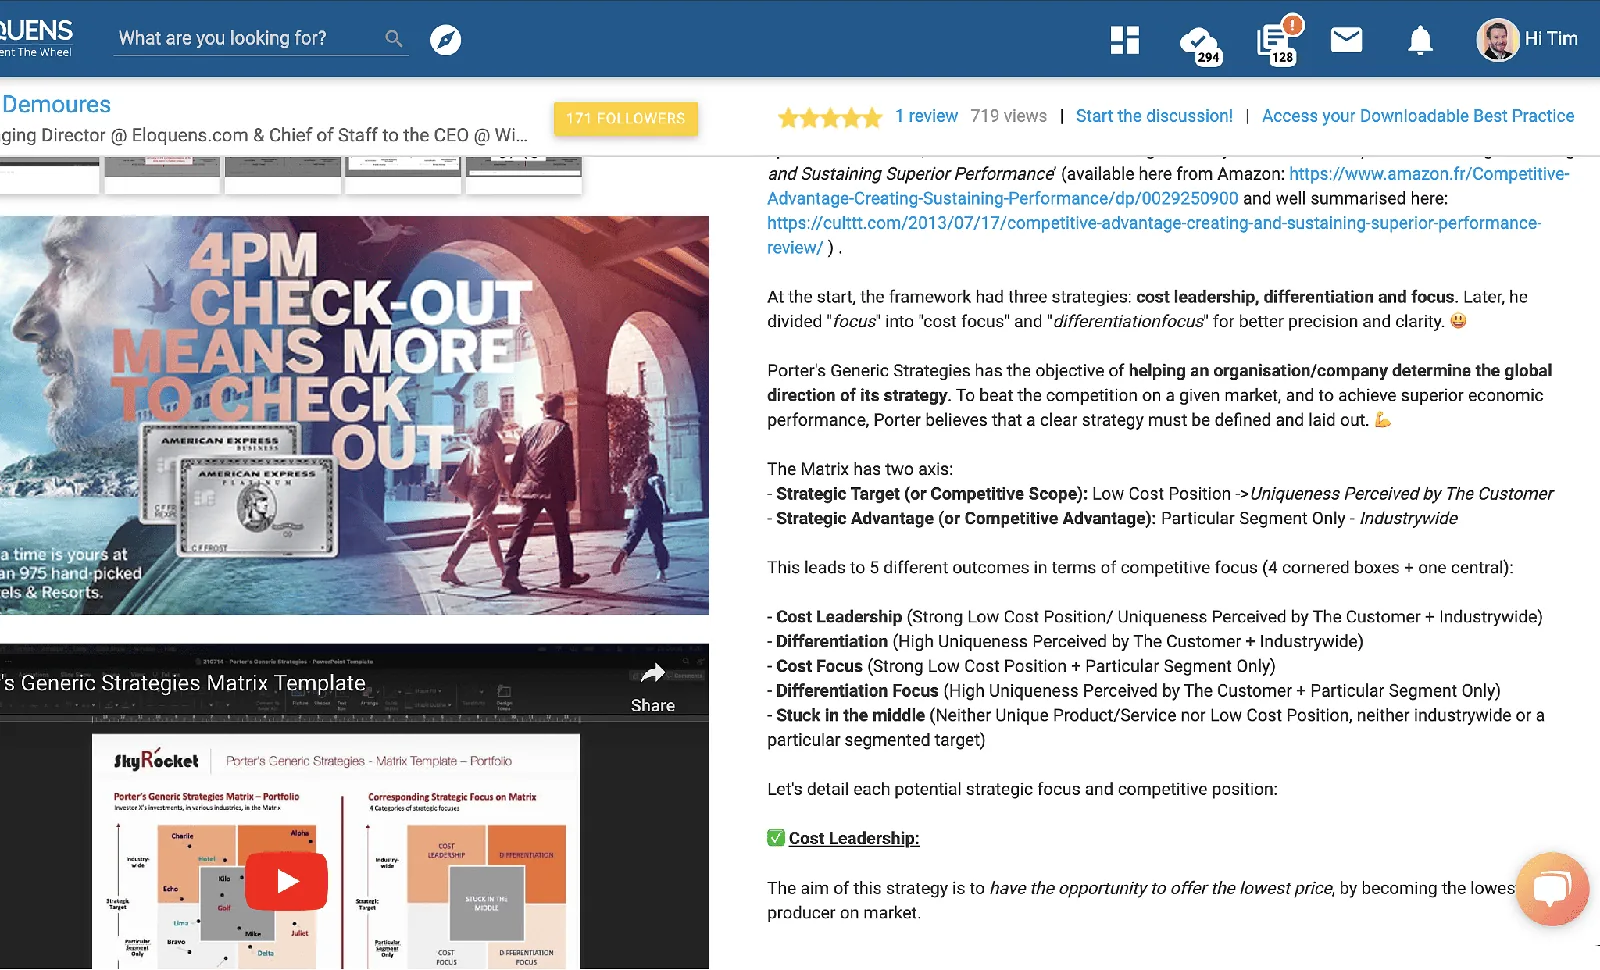The image size is (1600, 970).
Task: Click the search magnifier icon
Action: point(394,39)
